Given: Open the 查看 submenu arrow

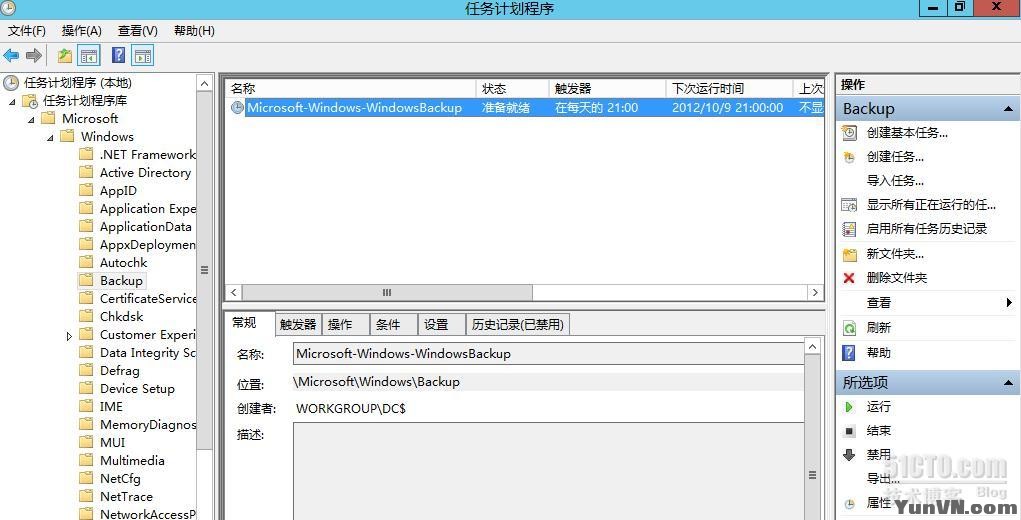Looking at the screenshot, I should (1009, 303).
